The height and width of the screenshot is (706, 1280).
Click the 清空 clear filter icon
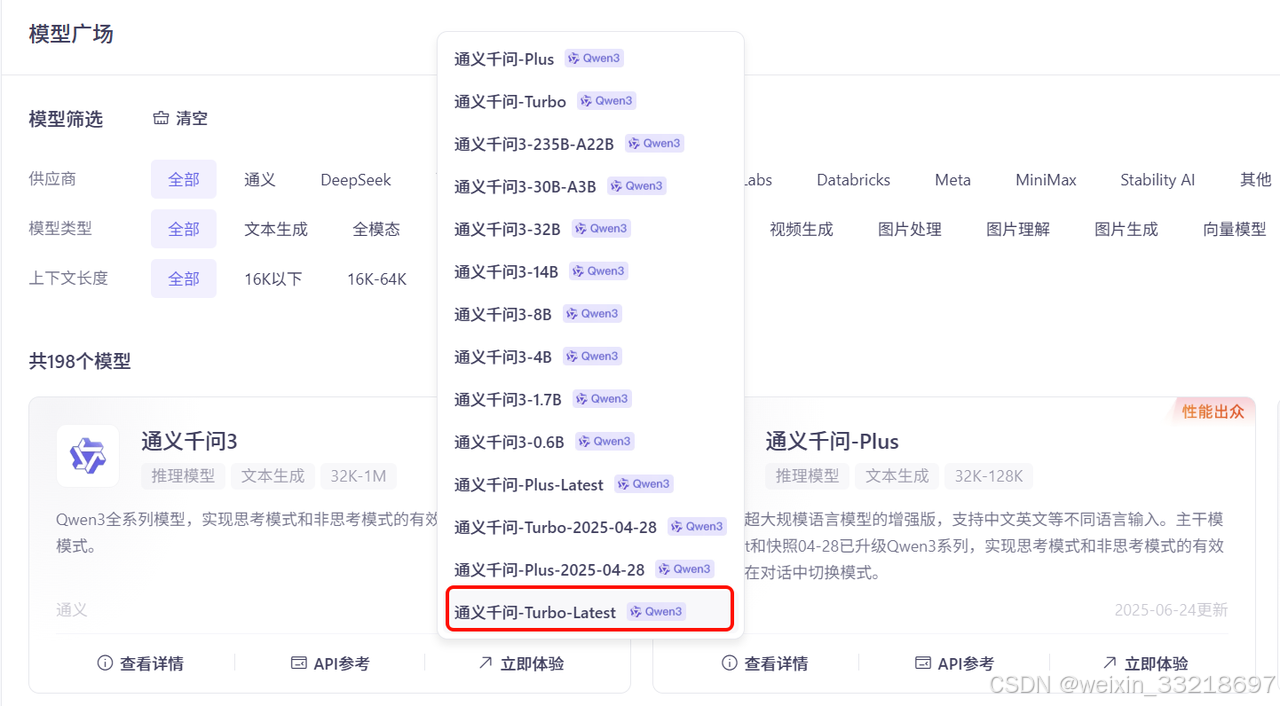[x=160, y=118]
